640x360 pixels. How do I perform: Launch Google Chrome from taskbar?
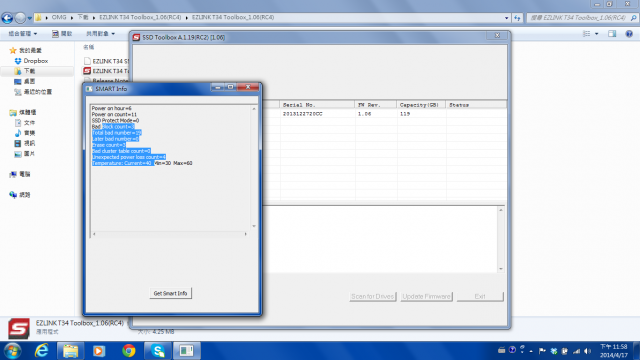pos(129,351)
